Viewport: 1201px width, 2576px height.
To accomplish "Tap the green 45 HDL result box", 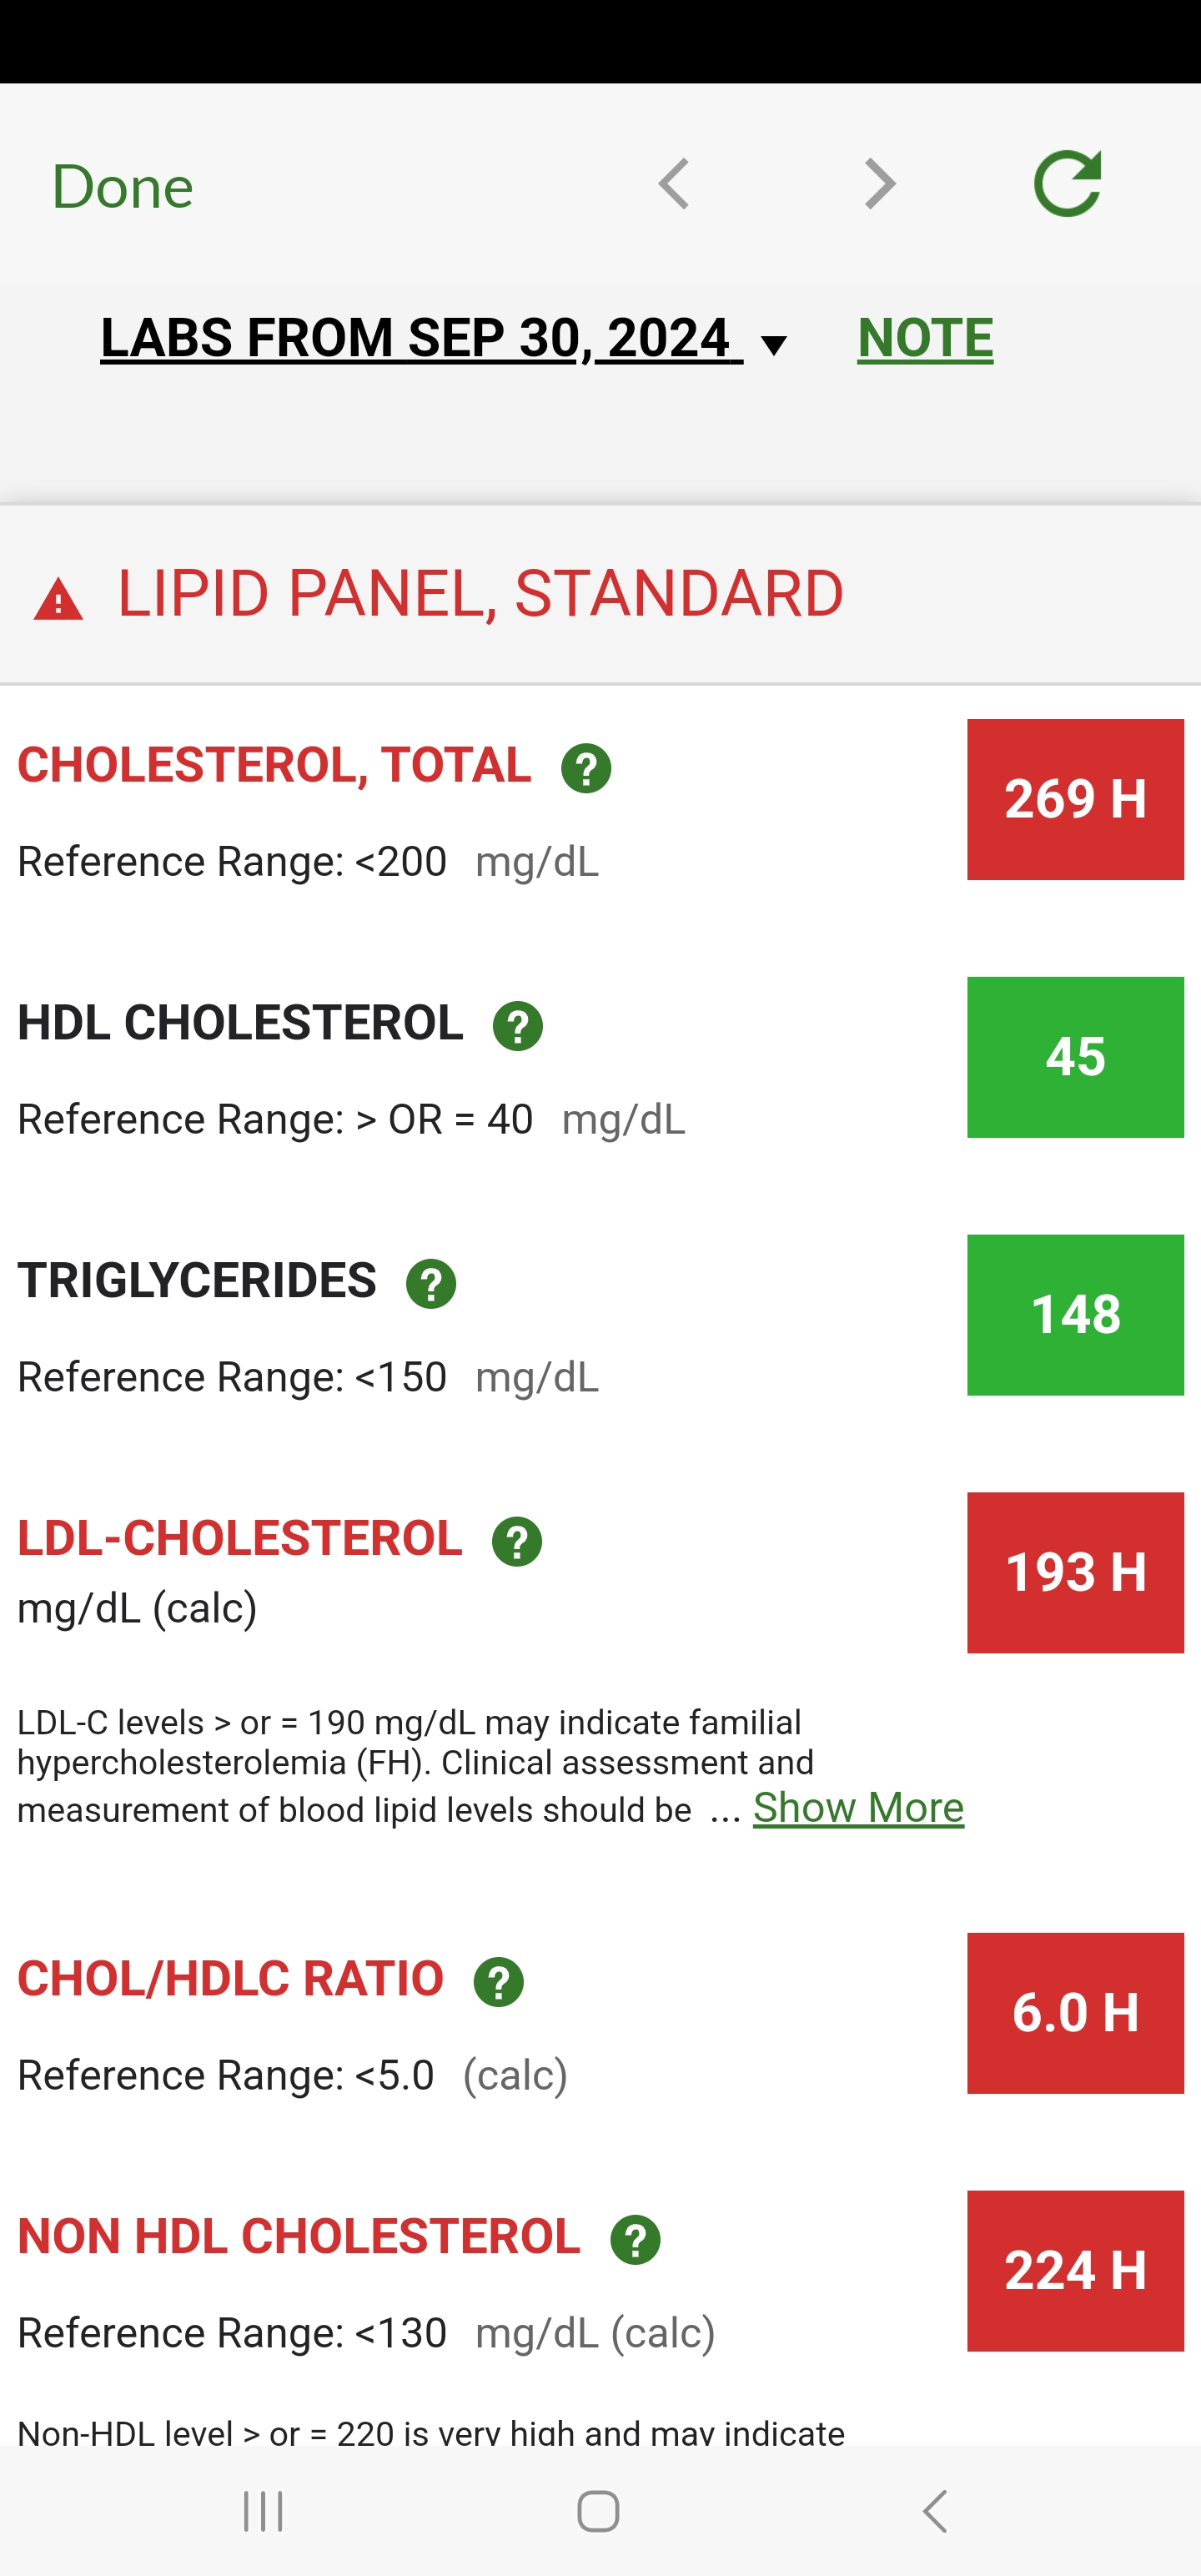I will (x=1075, y=1057).
